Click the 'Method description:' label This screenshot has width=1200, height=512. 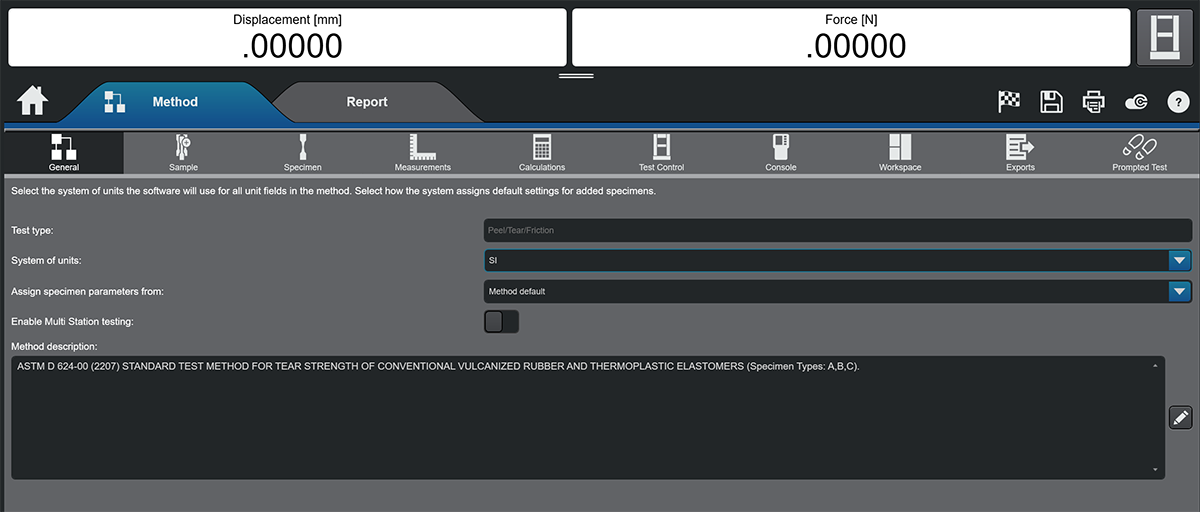(53, 346)
